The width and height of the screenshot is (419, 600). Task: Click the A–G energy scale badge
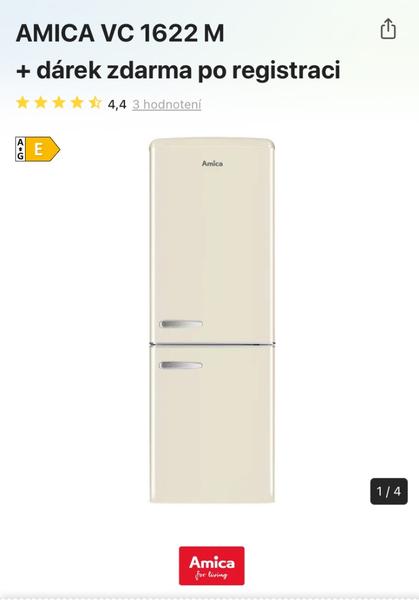[20, 149]
